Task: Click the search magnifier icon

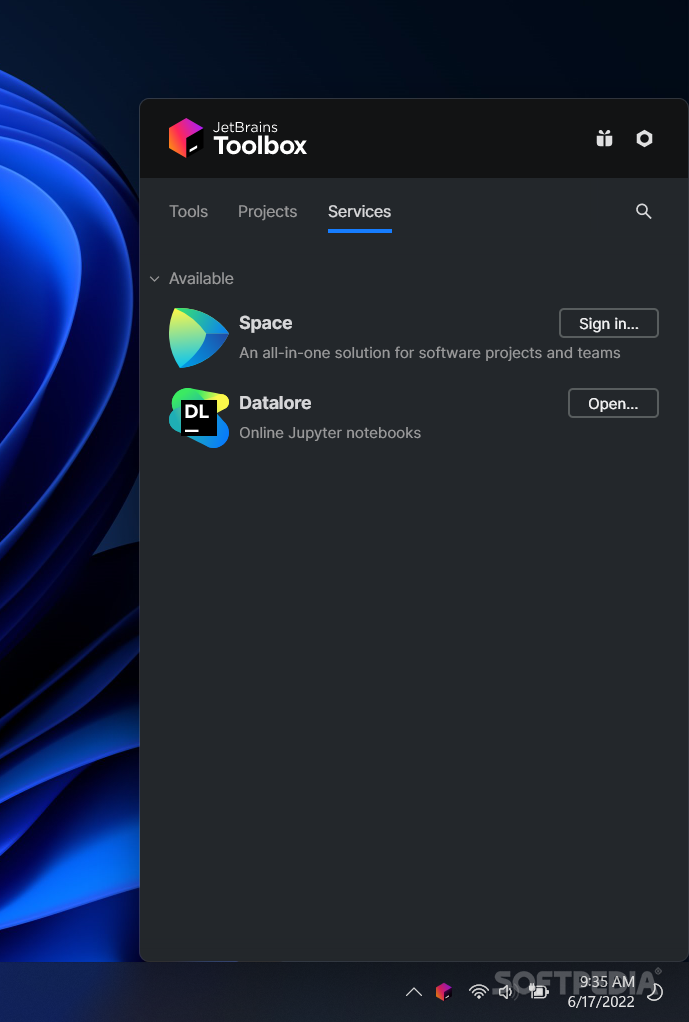Action: coord(643,211)
